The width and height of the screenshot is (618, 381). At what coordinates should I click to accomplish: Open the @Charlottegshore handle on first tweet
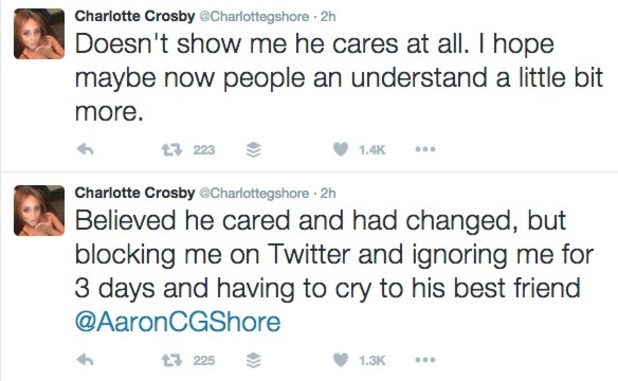pos(254,17)
